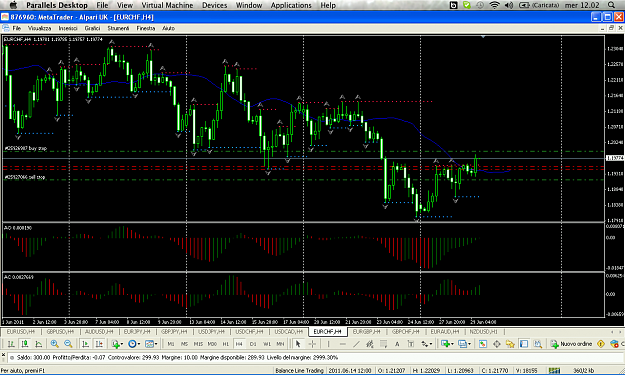Select the arrow cursor tool
625x375 pixels.
[297, 344]
